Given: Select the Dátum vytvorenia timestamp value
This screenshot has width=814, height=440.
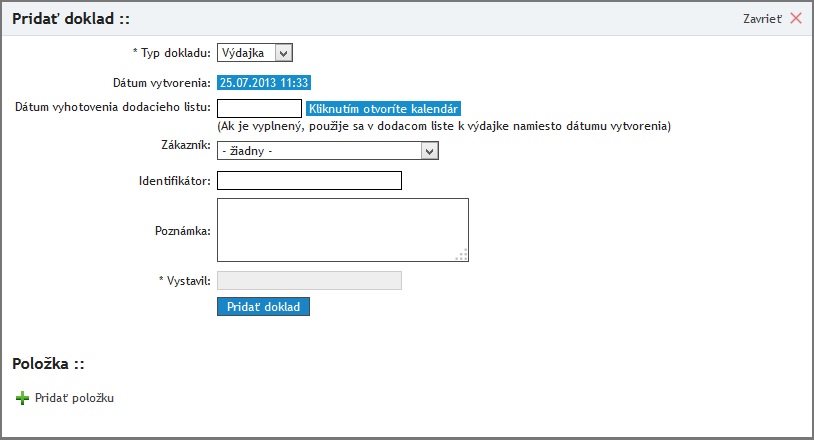Looking at the screenshot, I should coord(265,82).
